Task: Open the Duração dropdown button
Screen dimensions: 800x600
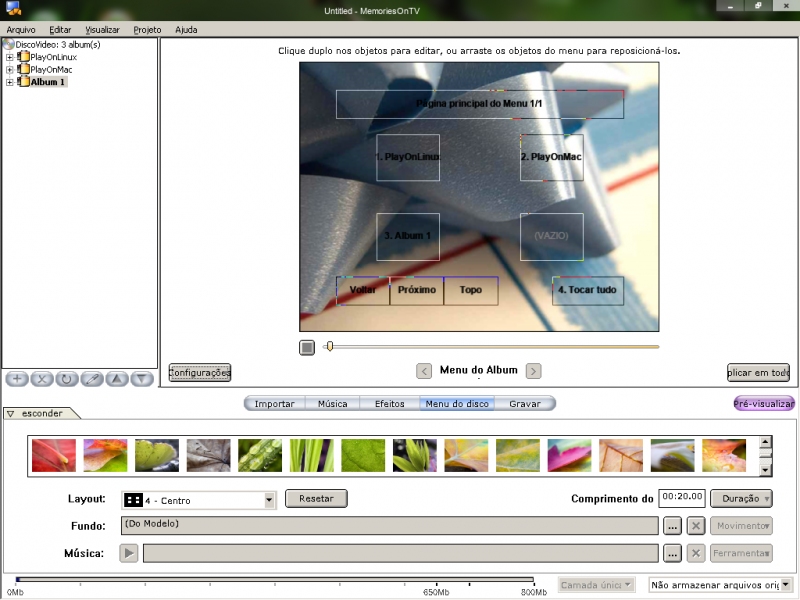Action: (741, 498)
